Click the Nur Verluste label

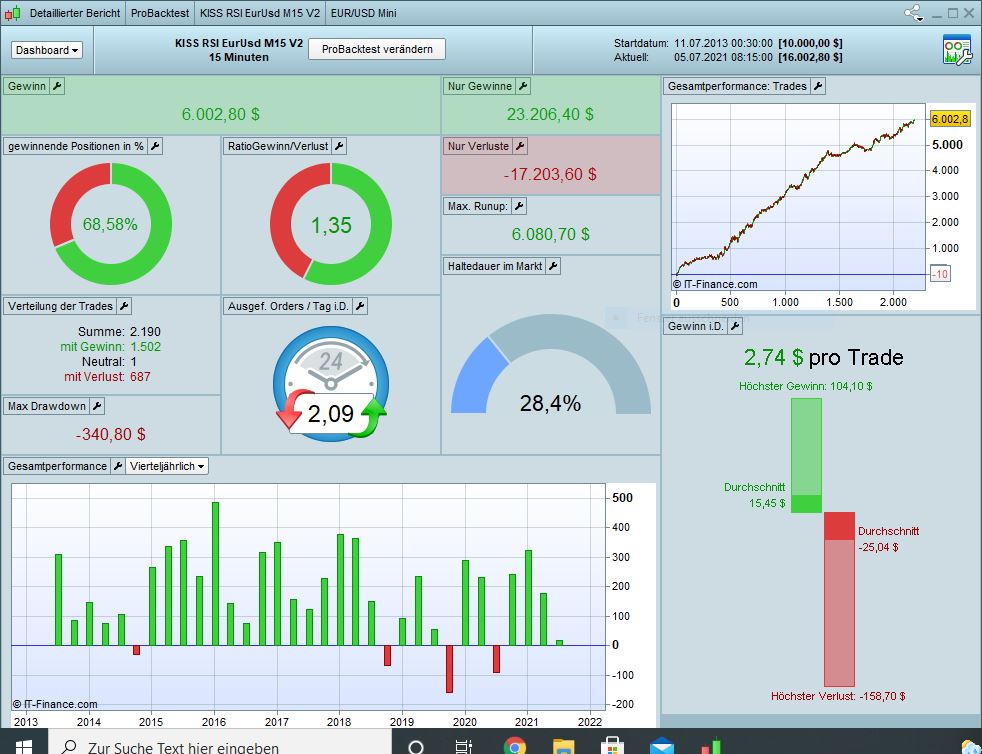pos(478,146)
